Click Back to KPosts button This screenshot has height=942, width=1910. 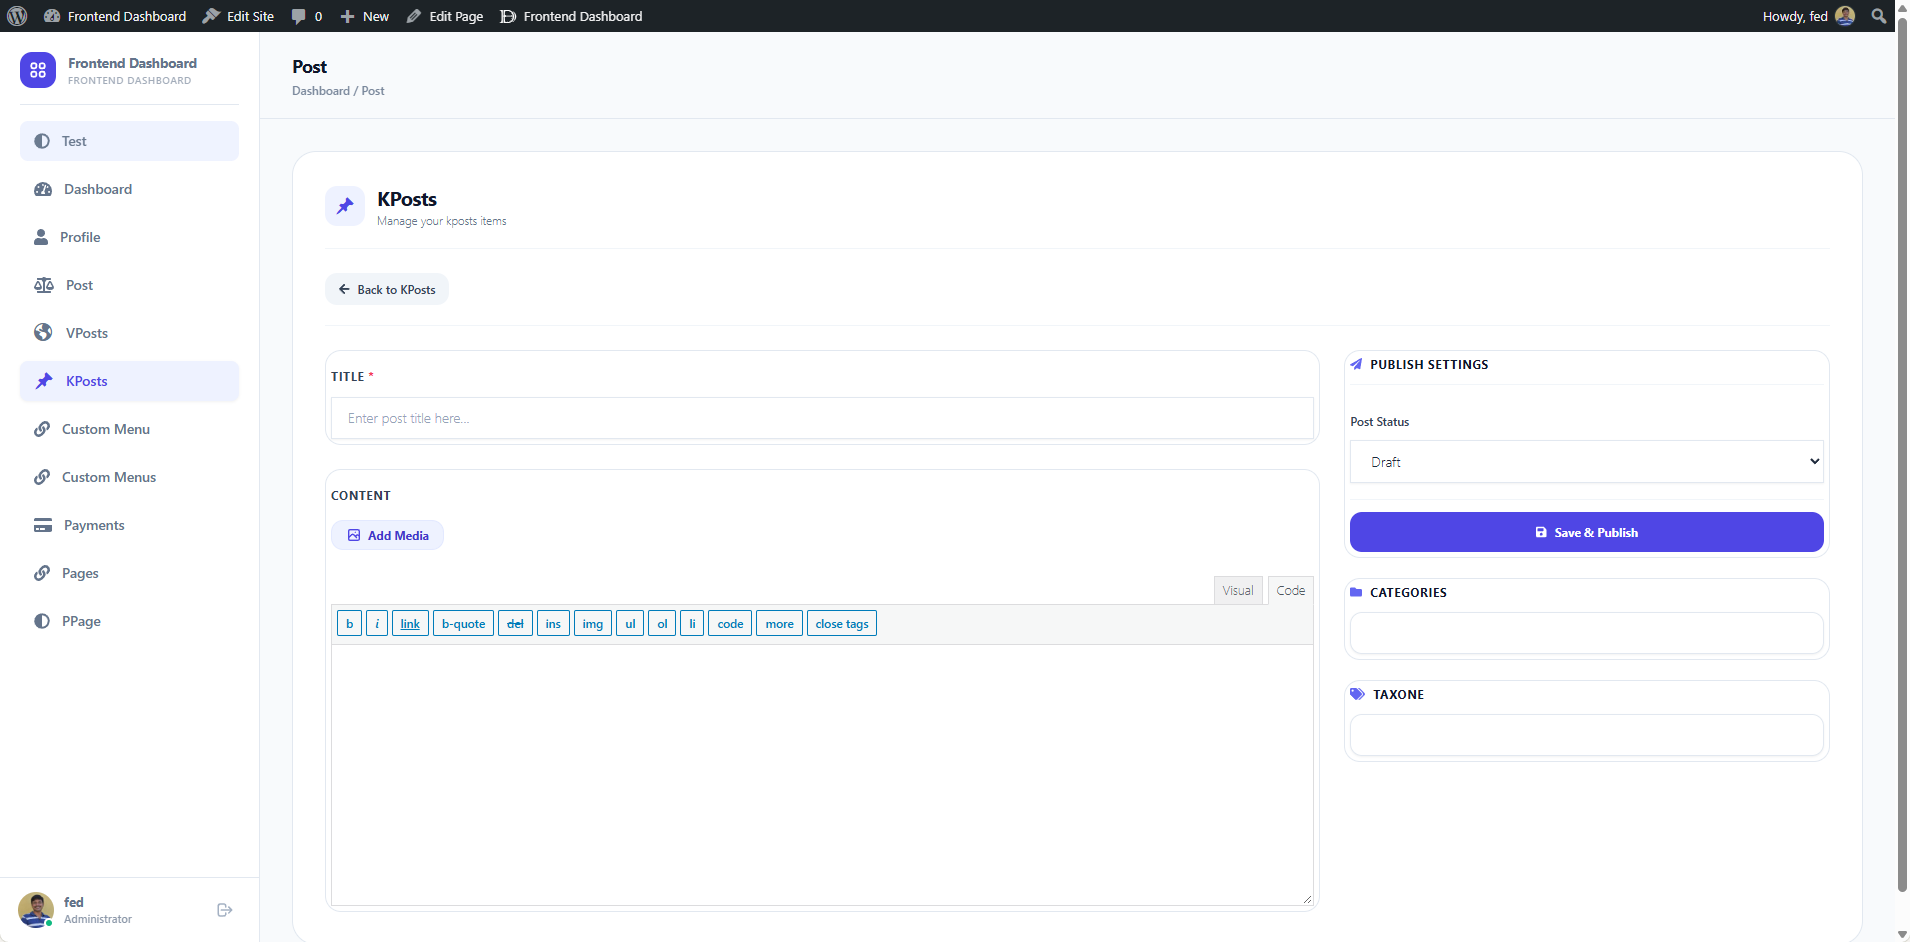(x=387, y=289)
